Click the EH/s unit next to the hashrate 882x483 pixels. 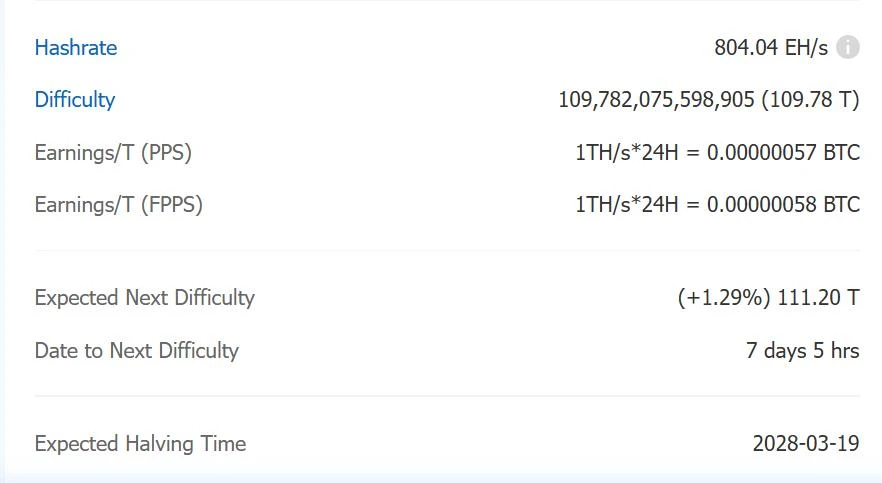click(808, 48)
